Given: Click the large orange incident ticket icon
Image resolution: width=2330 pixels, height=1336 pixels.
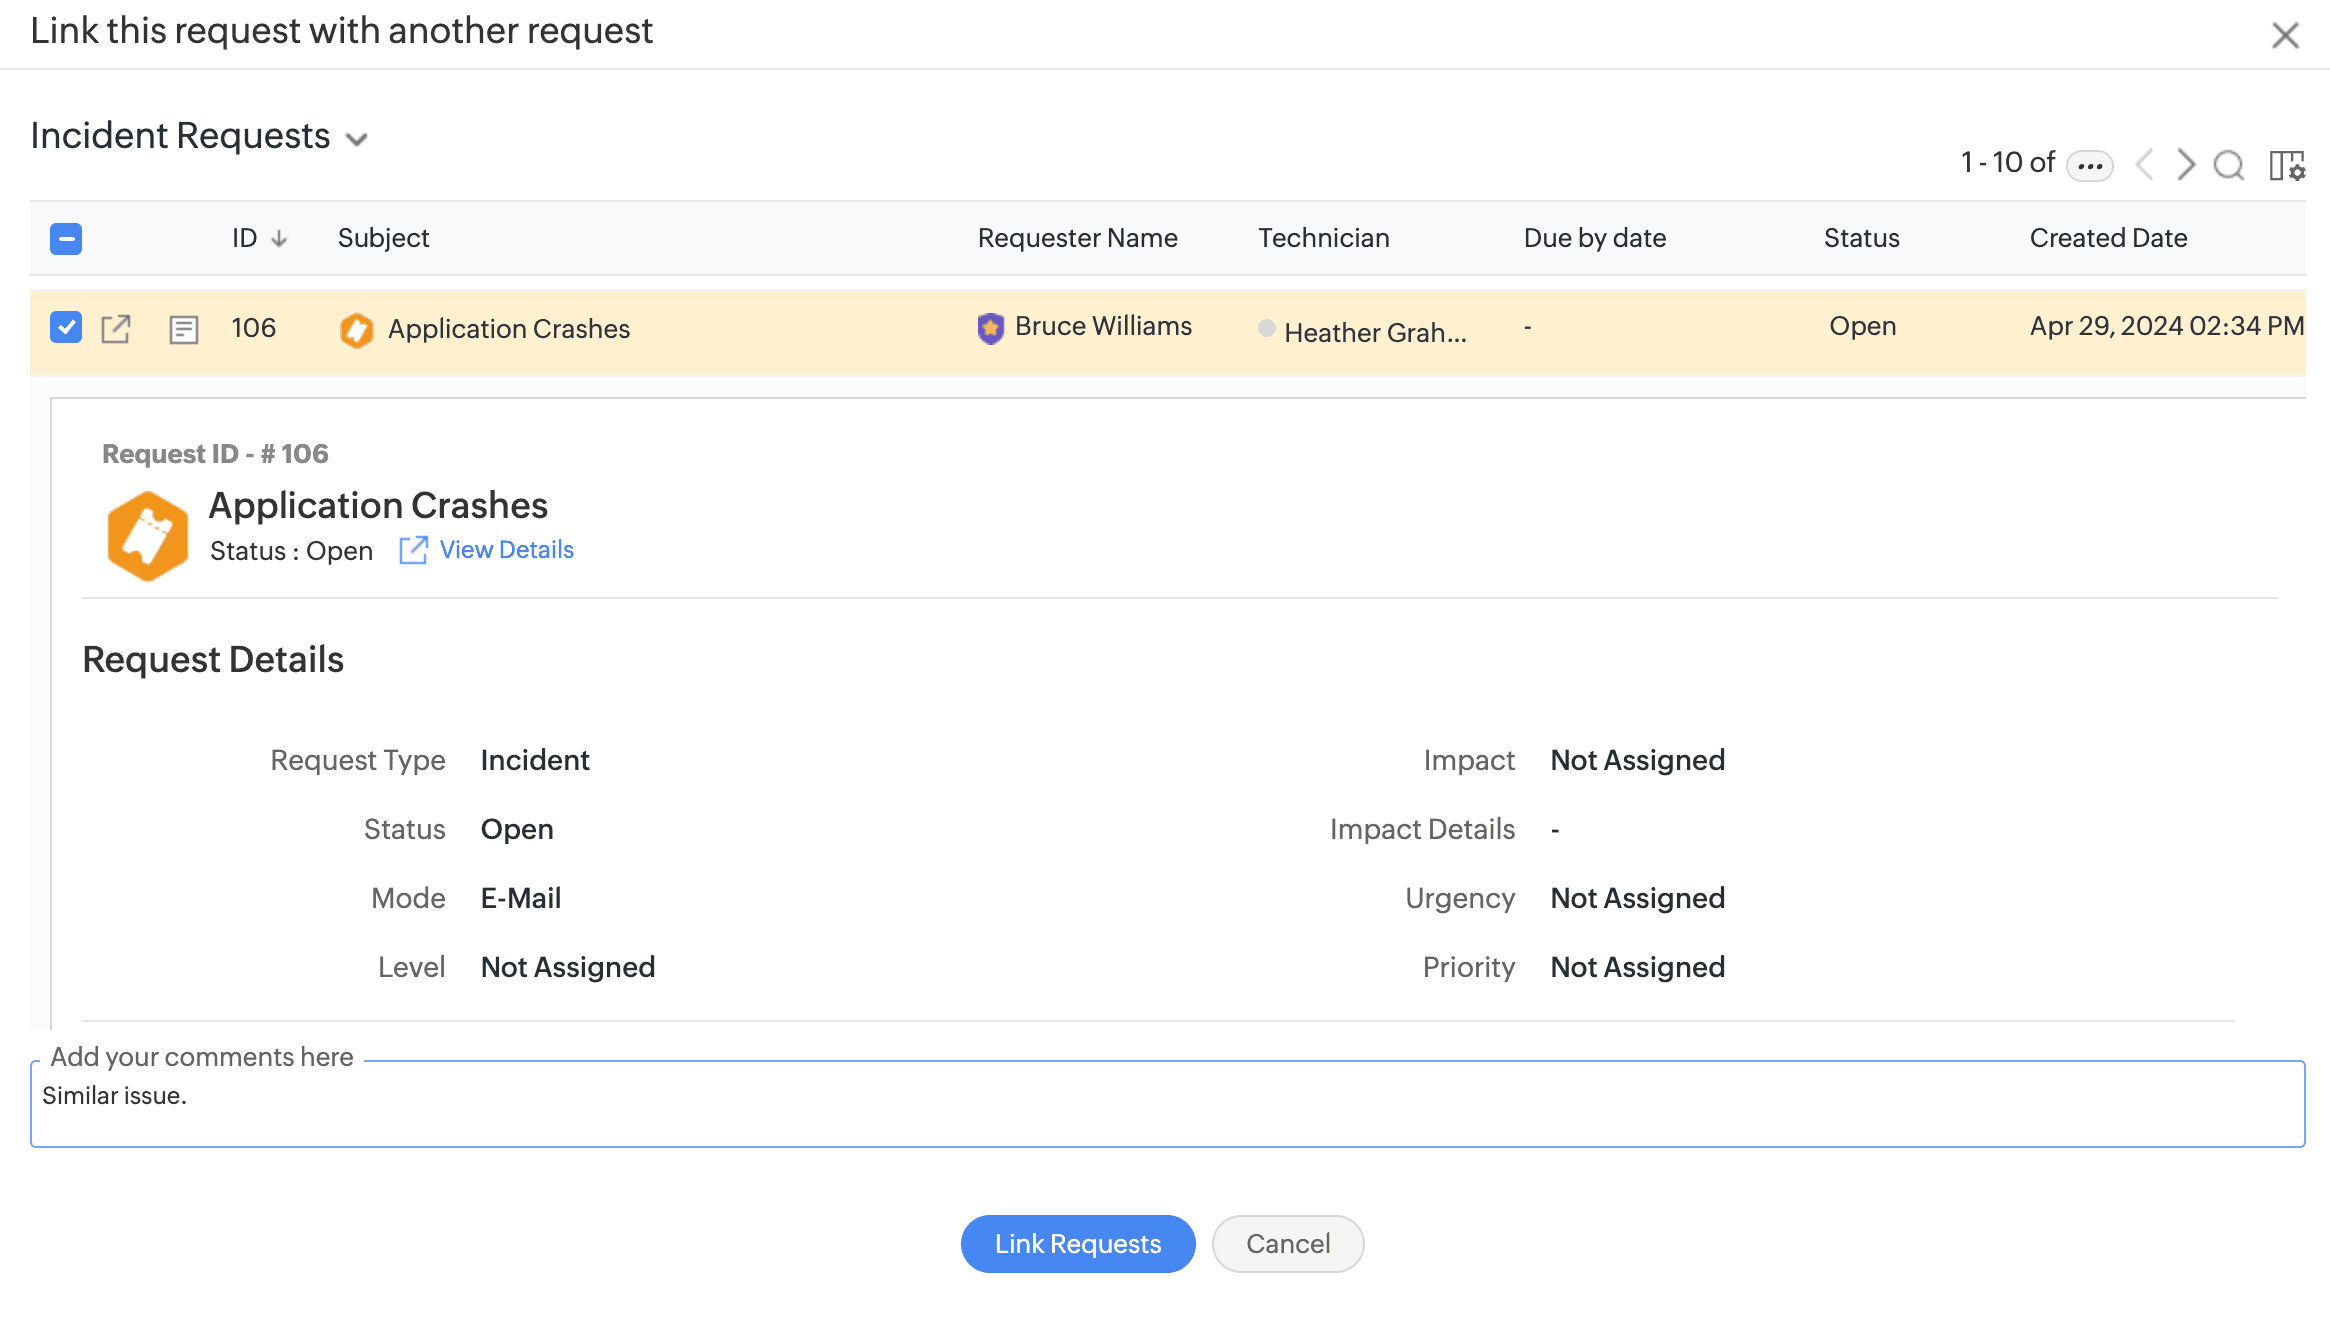Looking at the screenshot, I should tap(147, 535).
